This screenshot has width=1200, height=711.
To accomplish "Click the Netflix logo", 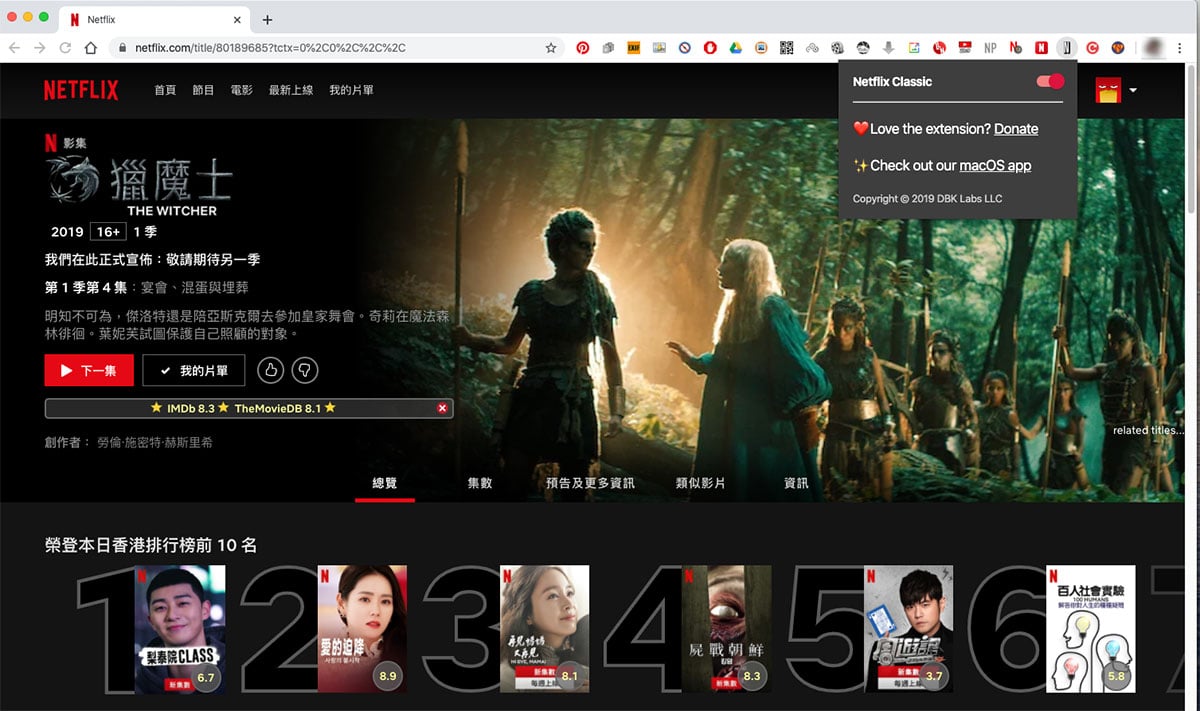I will [81, 90].
